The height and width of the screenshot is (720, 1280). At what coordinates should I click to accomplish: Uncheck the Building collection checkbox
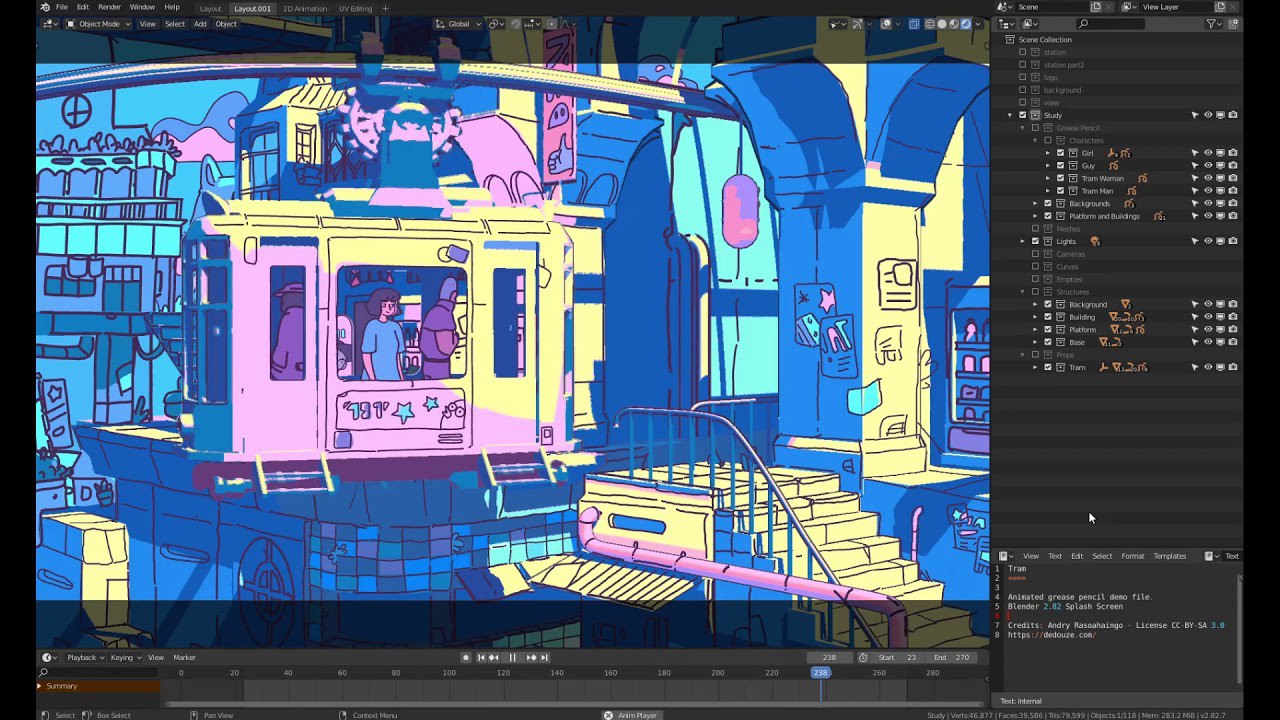tap(1048, 317)
